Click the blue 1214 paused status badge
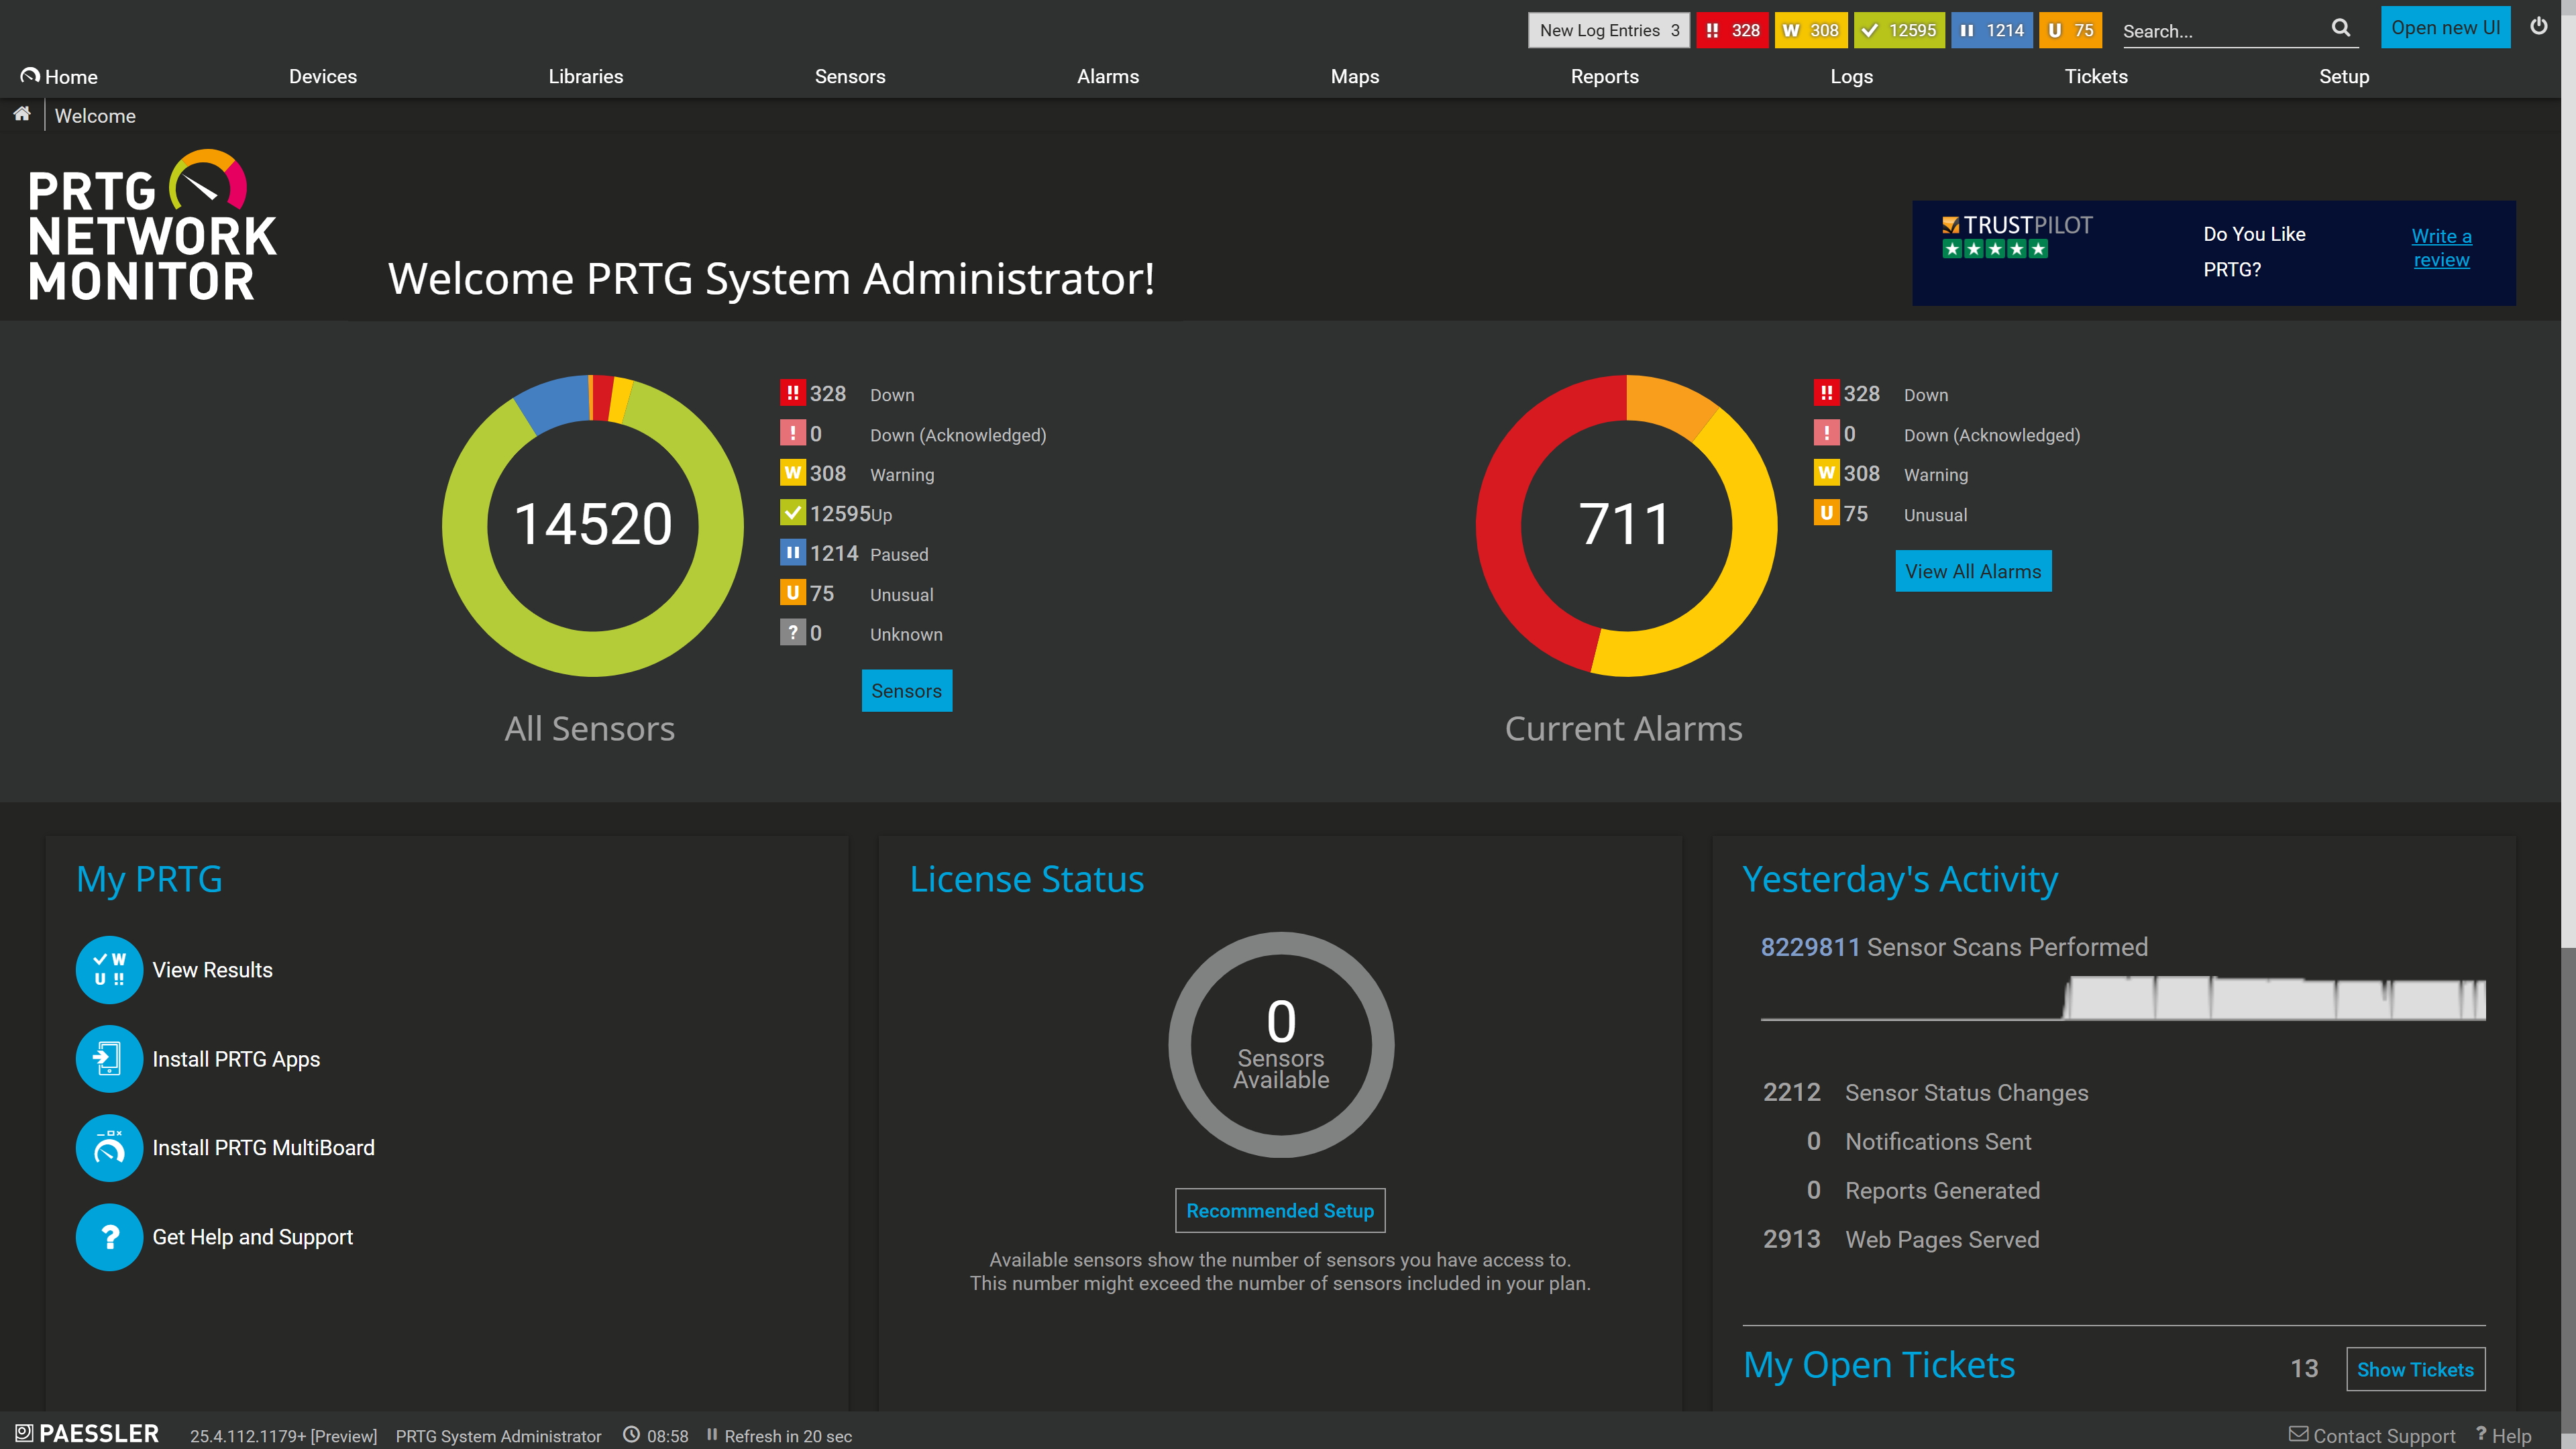This screenshot has width=2576, height=1449. click(x=1992, y=30)
